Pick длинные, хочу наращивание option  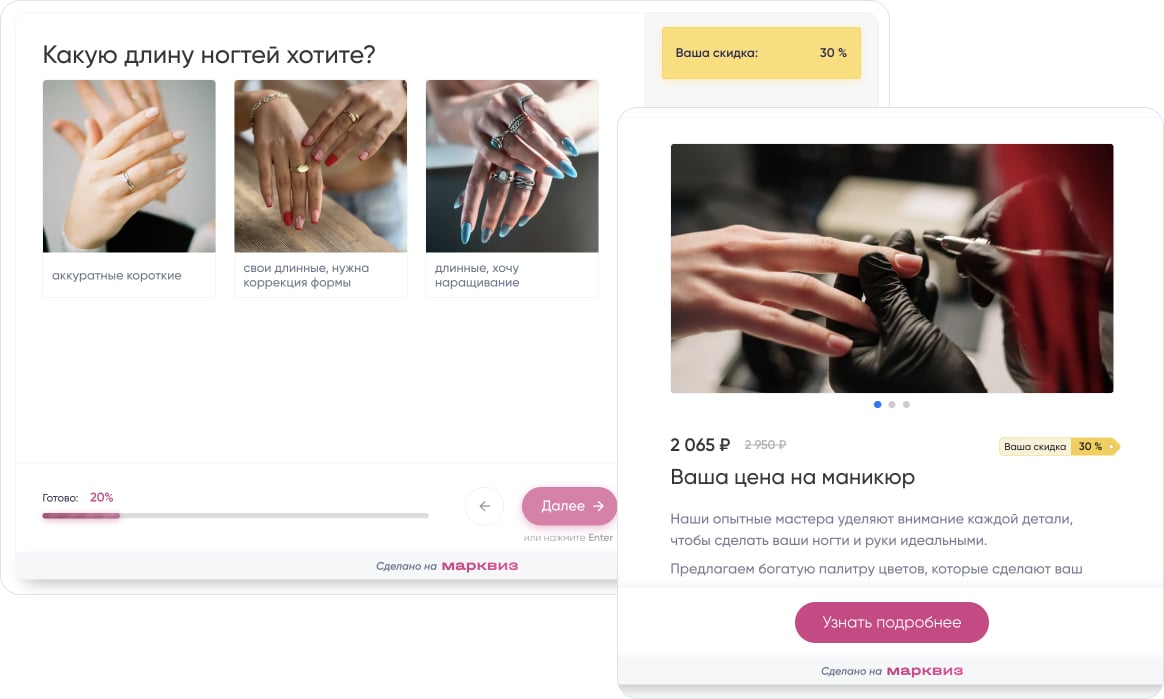[477, 275]
